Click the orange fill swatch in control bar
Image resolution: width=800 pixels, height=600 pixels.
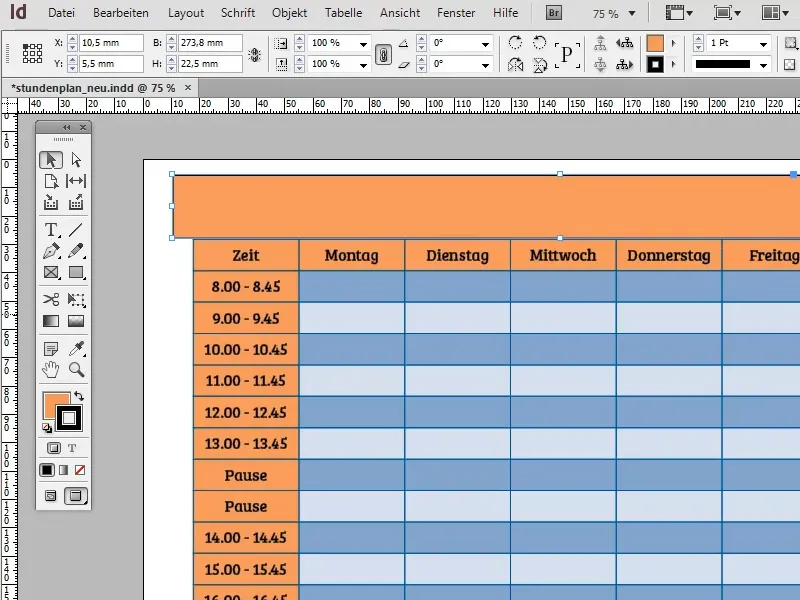(x=655, y=43)
